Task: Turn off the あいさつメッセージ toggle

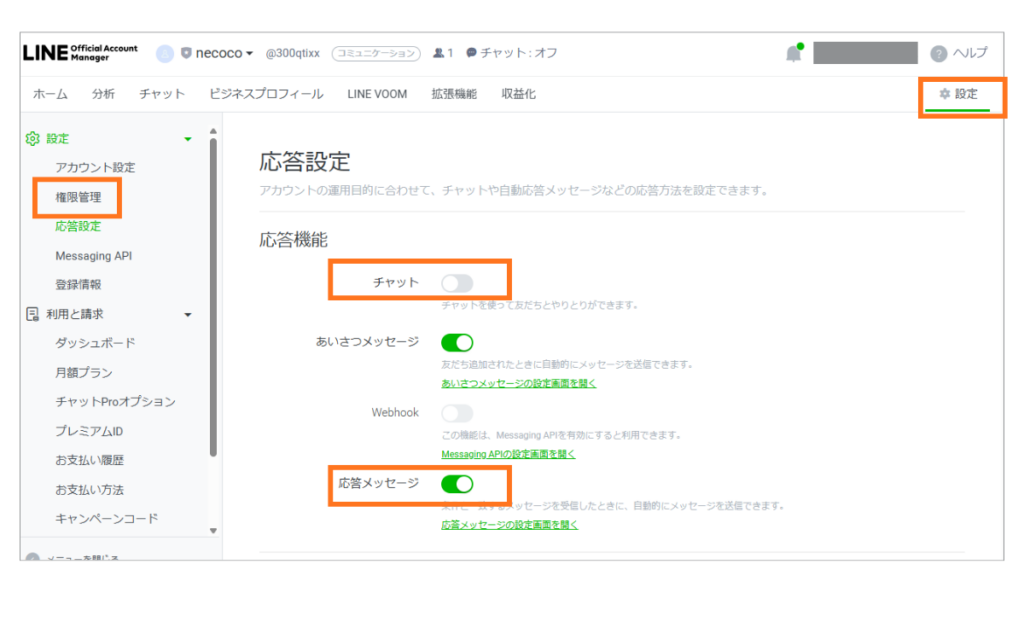Action: tap(457, 343)
